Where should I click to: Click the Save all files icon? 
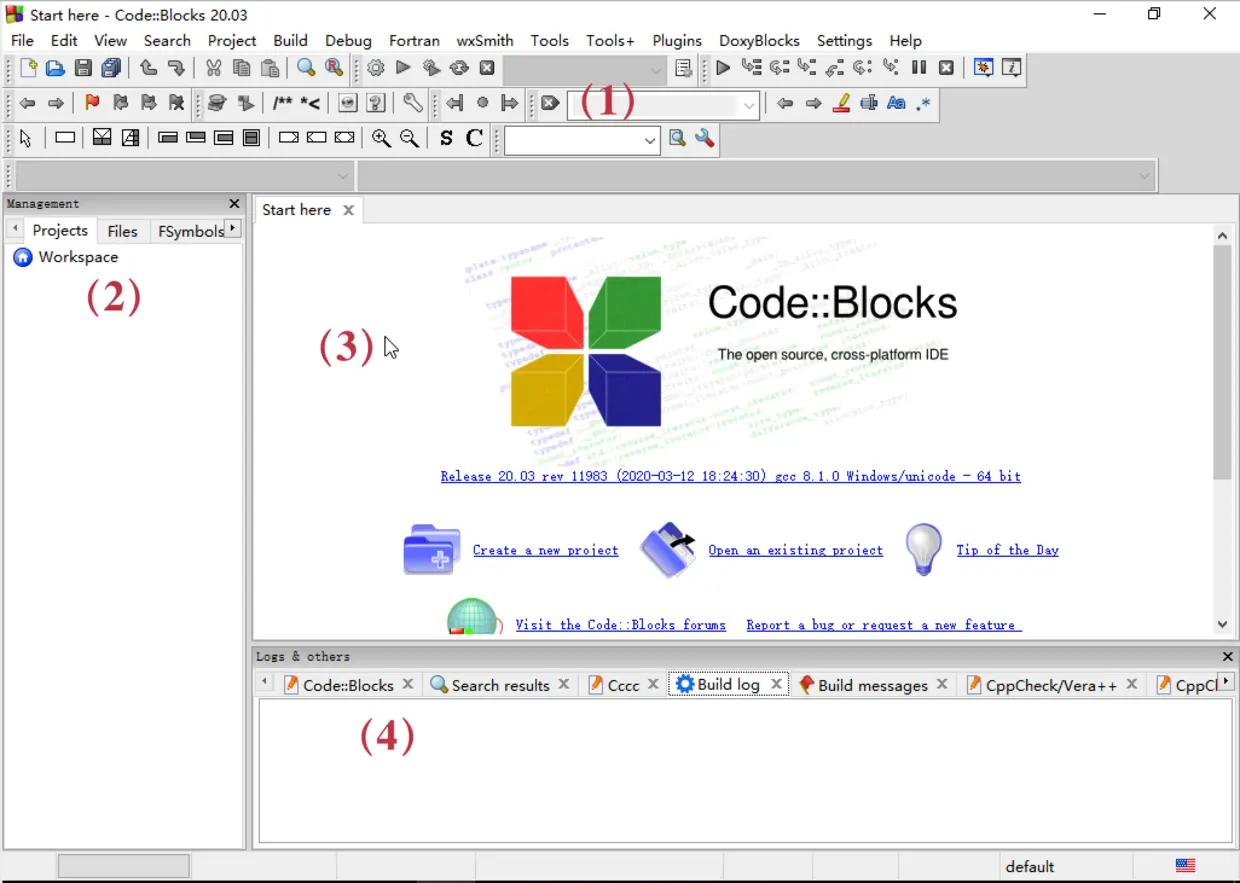(111, 68)
